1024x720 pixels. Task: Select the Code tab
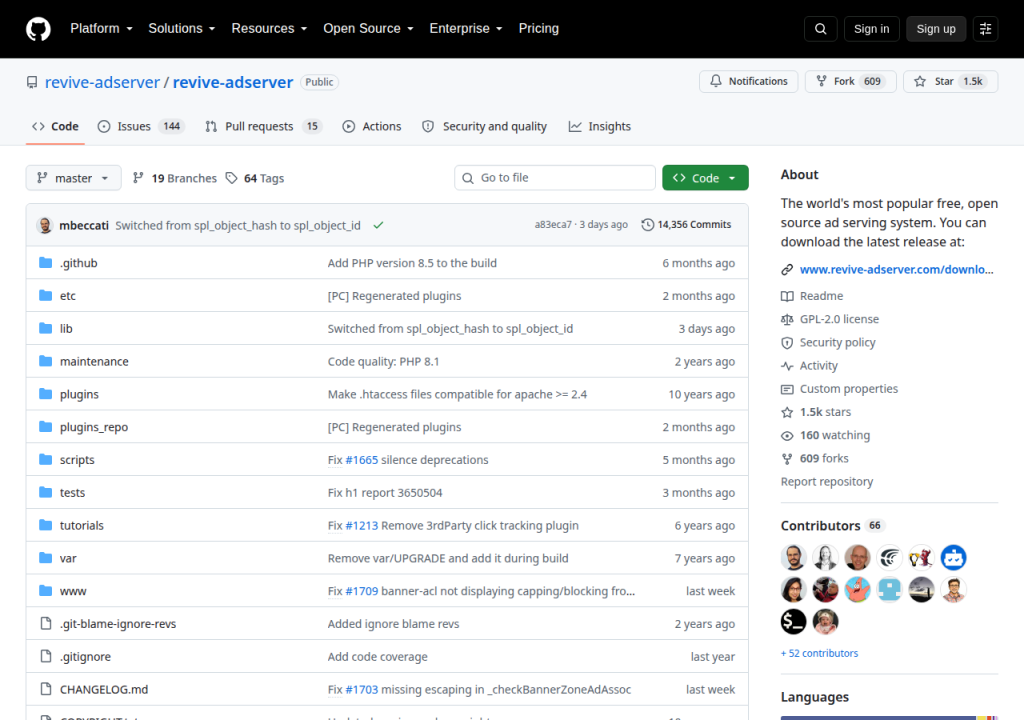point(56,126)
